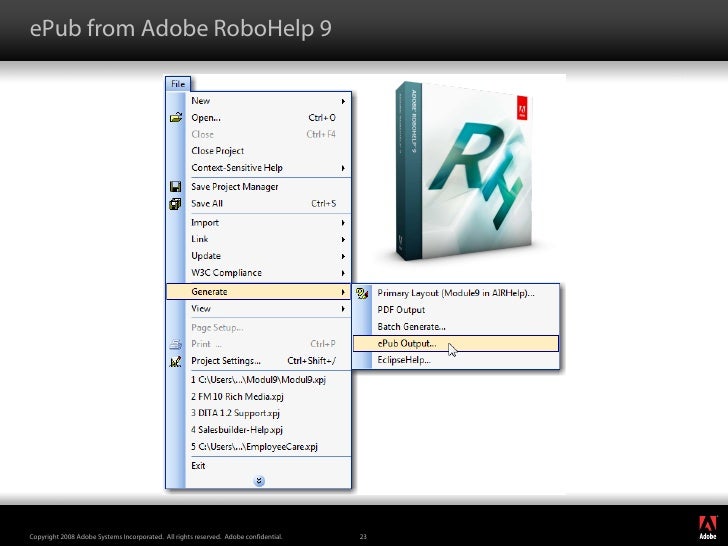The width and height of the screenshot is (728, 546).
Task: Expand the Link submenu arrow
Action: pyautogui.click(x=343, y=240)
